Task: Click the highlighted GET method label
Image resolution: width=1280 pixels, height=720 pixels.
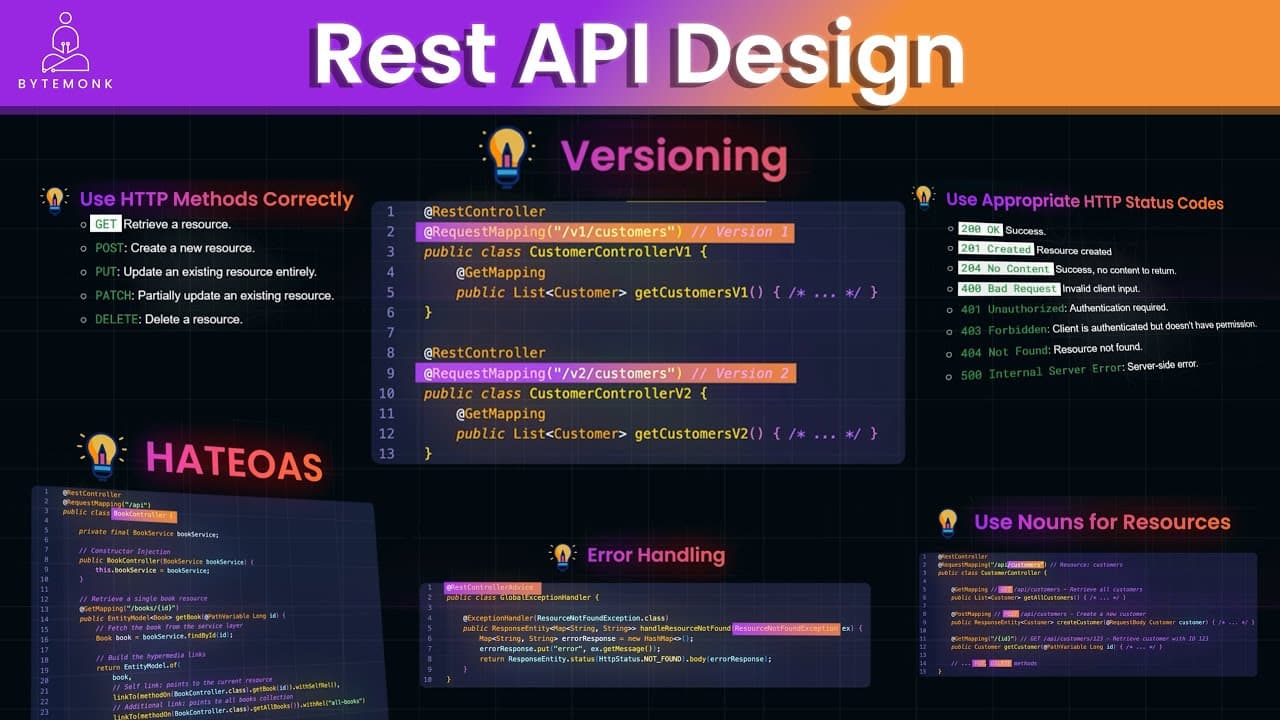Action: [x=106, y=224]
